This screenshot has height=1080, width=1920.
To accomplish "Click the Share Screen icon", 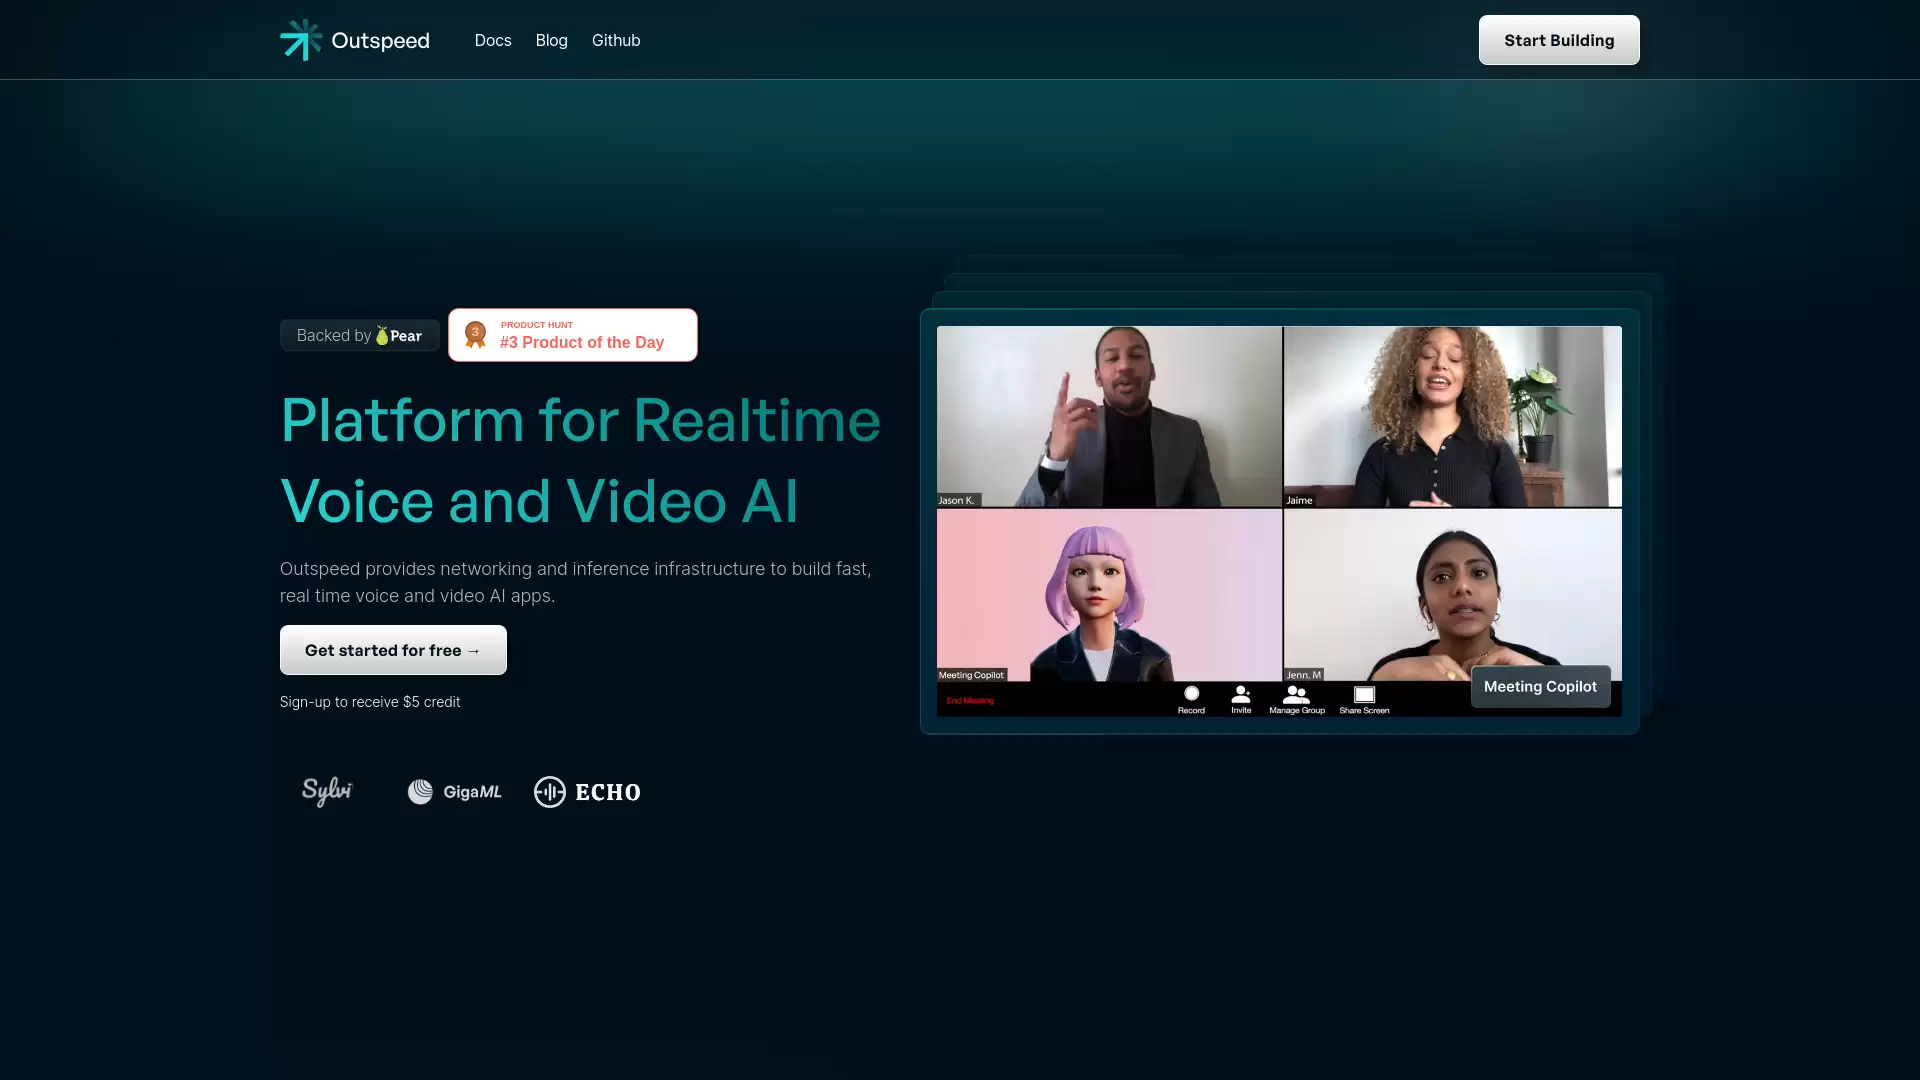I will click(x=1364, y=694).
